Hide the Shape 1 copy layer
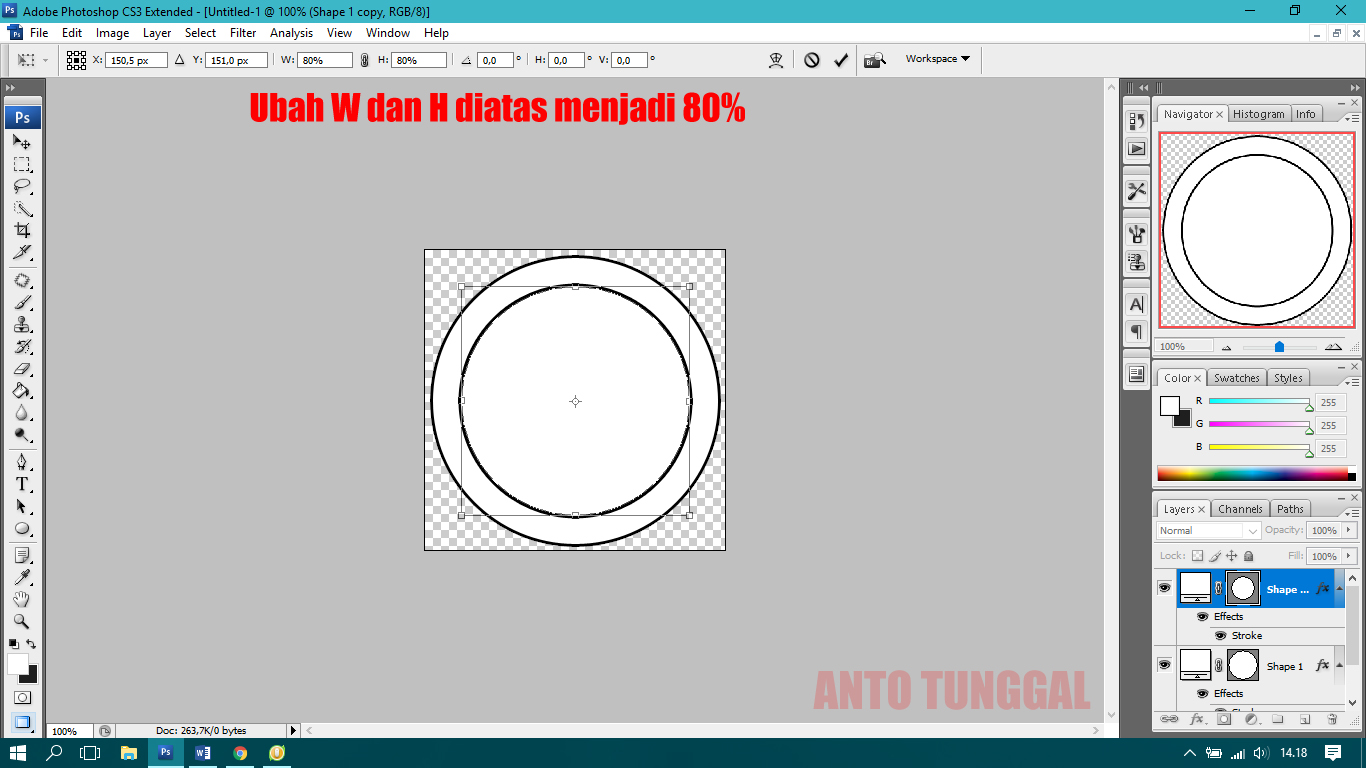This screenshot has height=768, width=1366. [x=1164, y=588]
